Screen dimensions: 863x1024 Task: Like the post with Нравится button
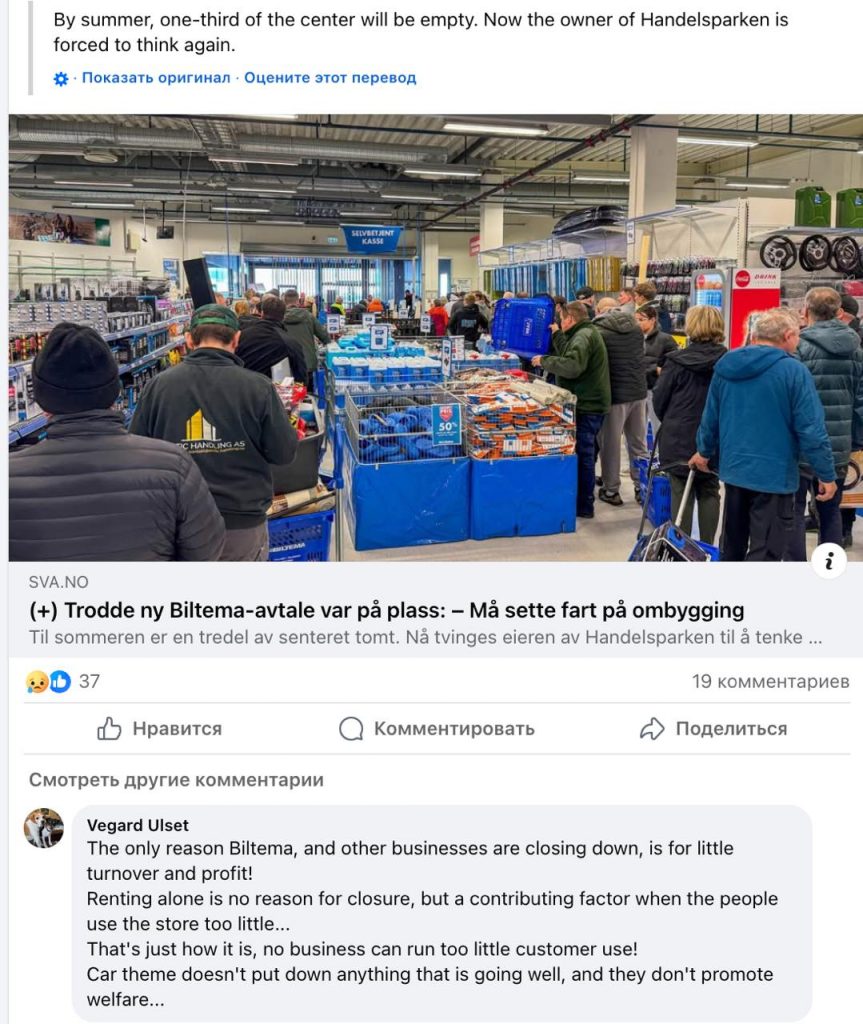pos(159,728)
